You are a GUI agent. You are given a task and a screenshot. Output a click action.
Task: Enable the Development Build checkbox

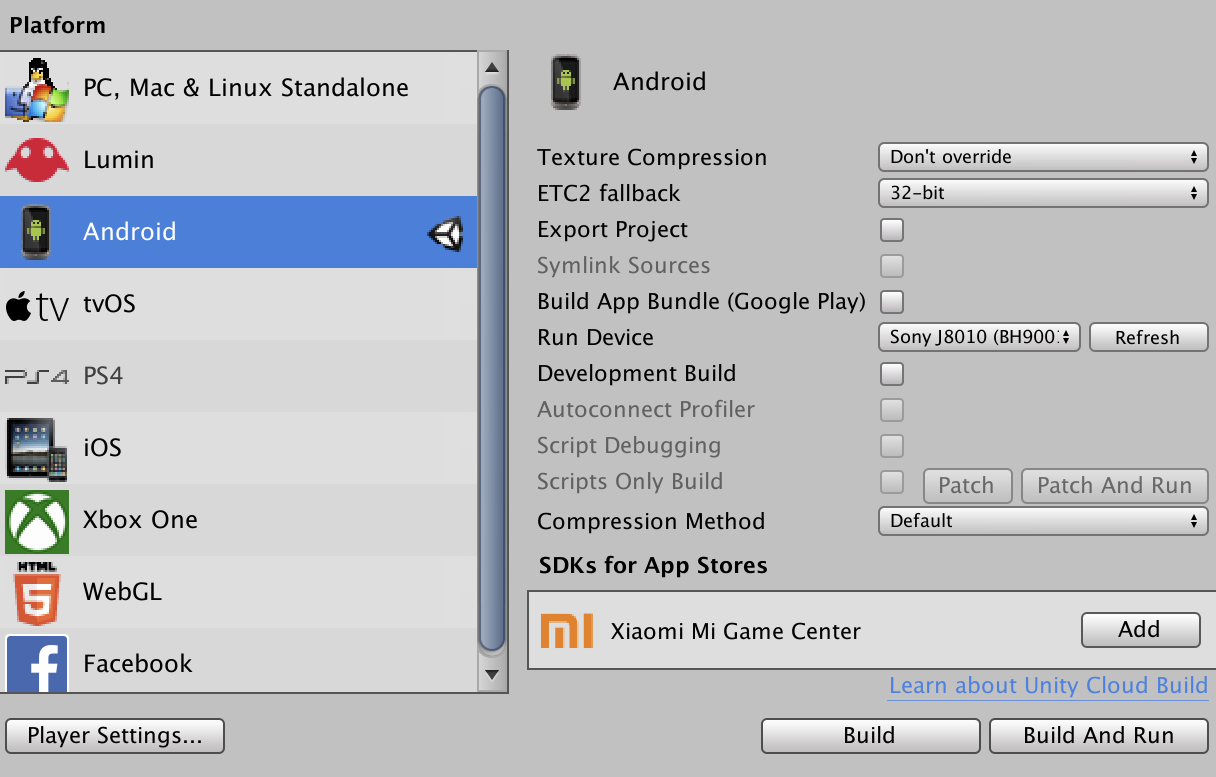(891, 374)
